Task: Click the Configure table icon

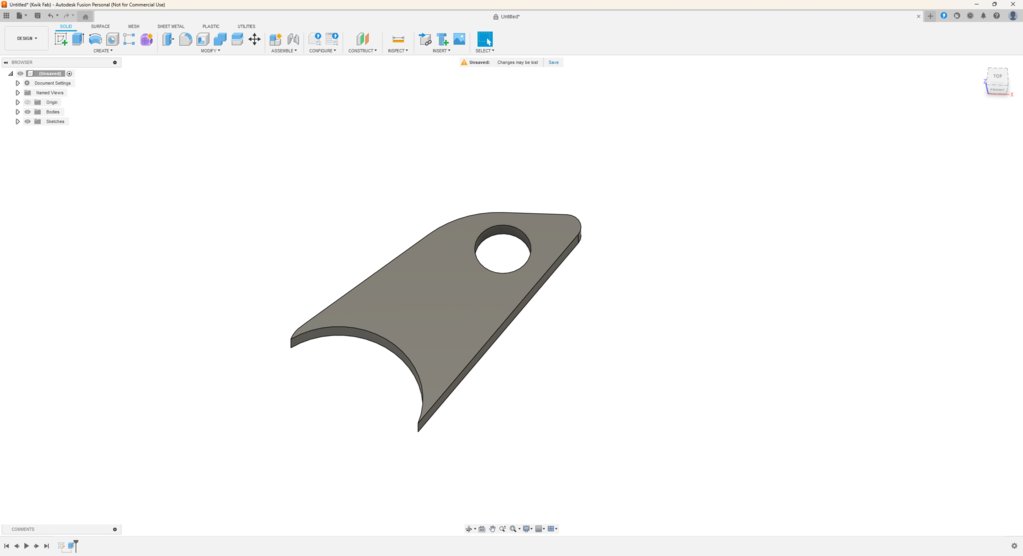Action: point(332,39)
